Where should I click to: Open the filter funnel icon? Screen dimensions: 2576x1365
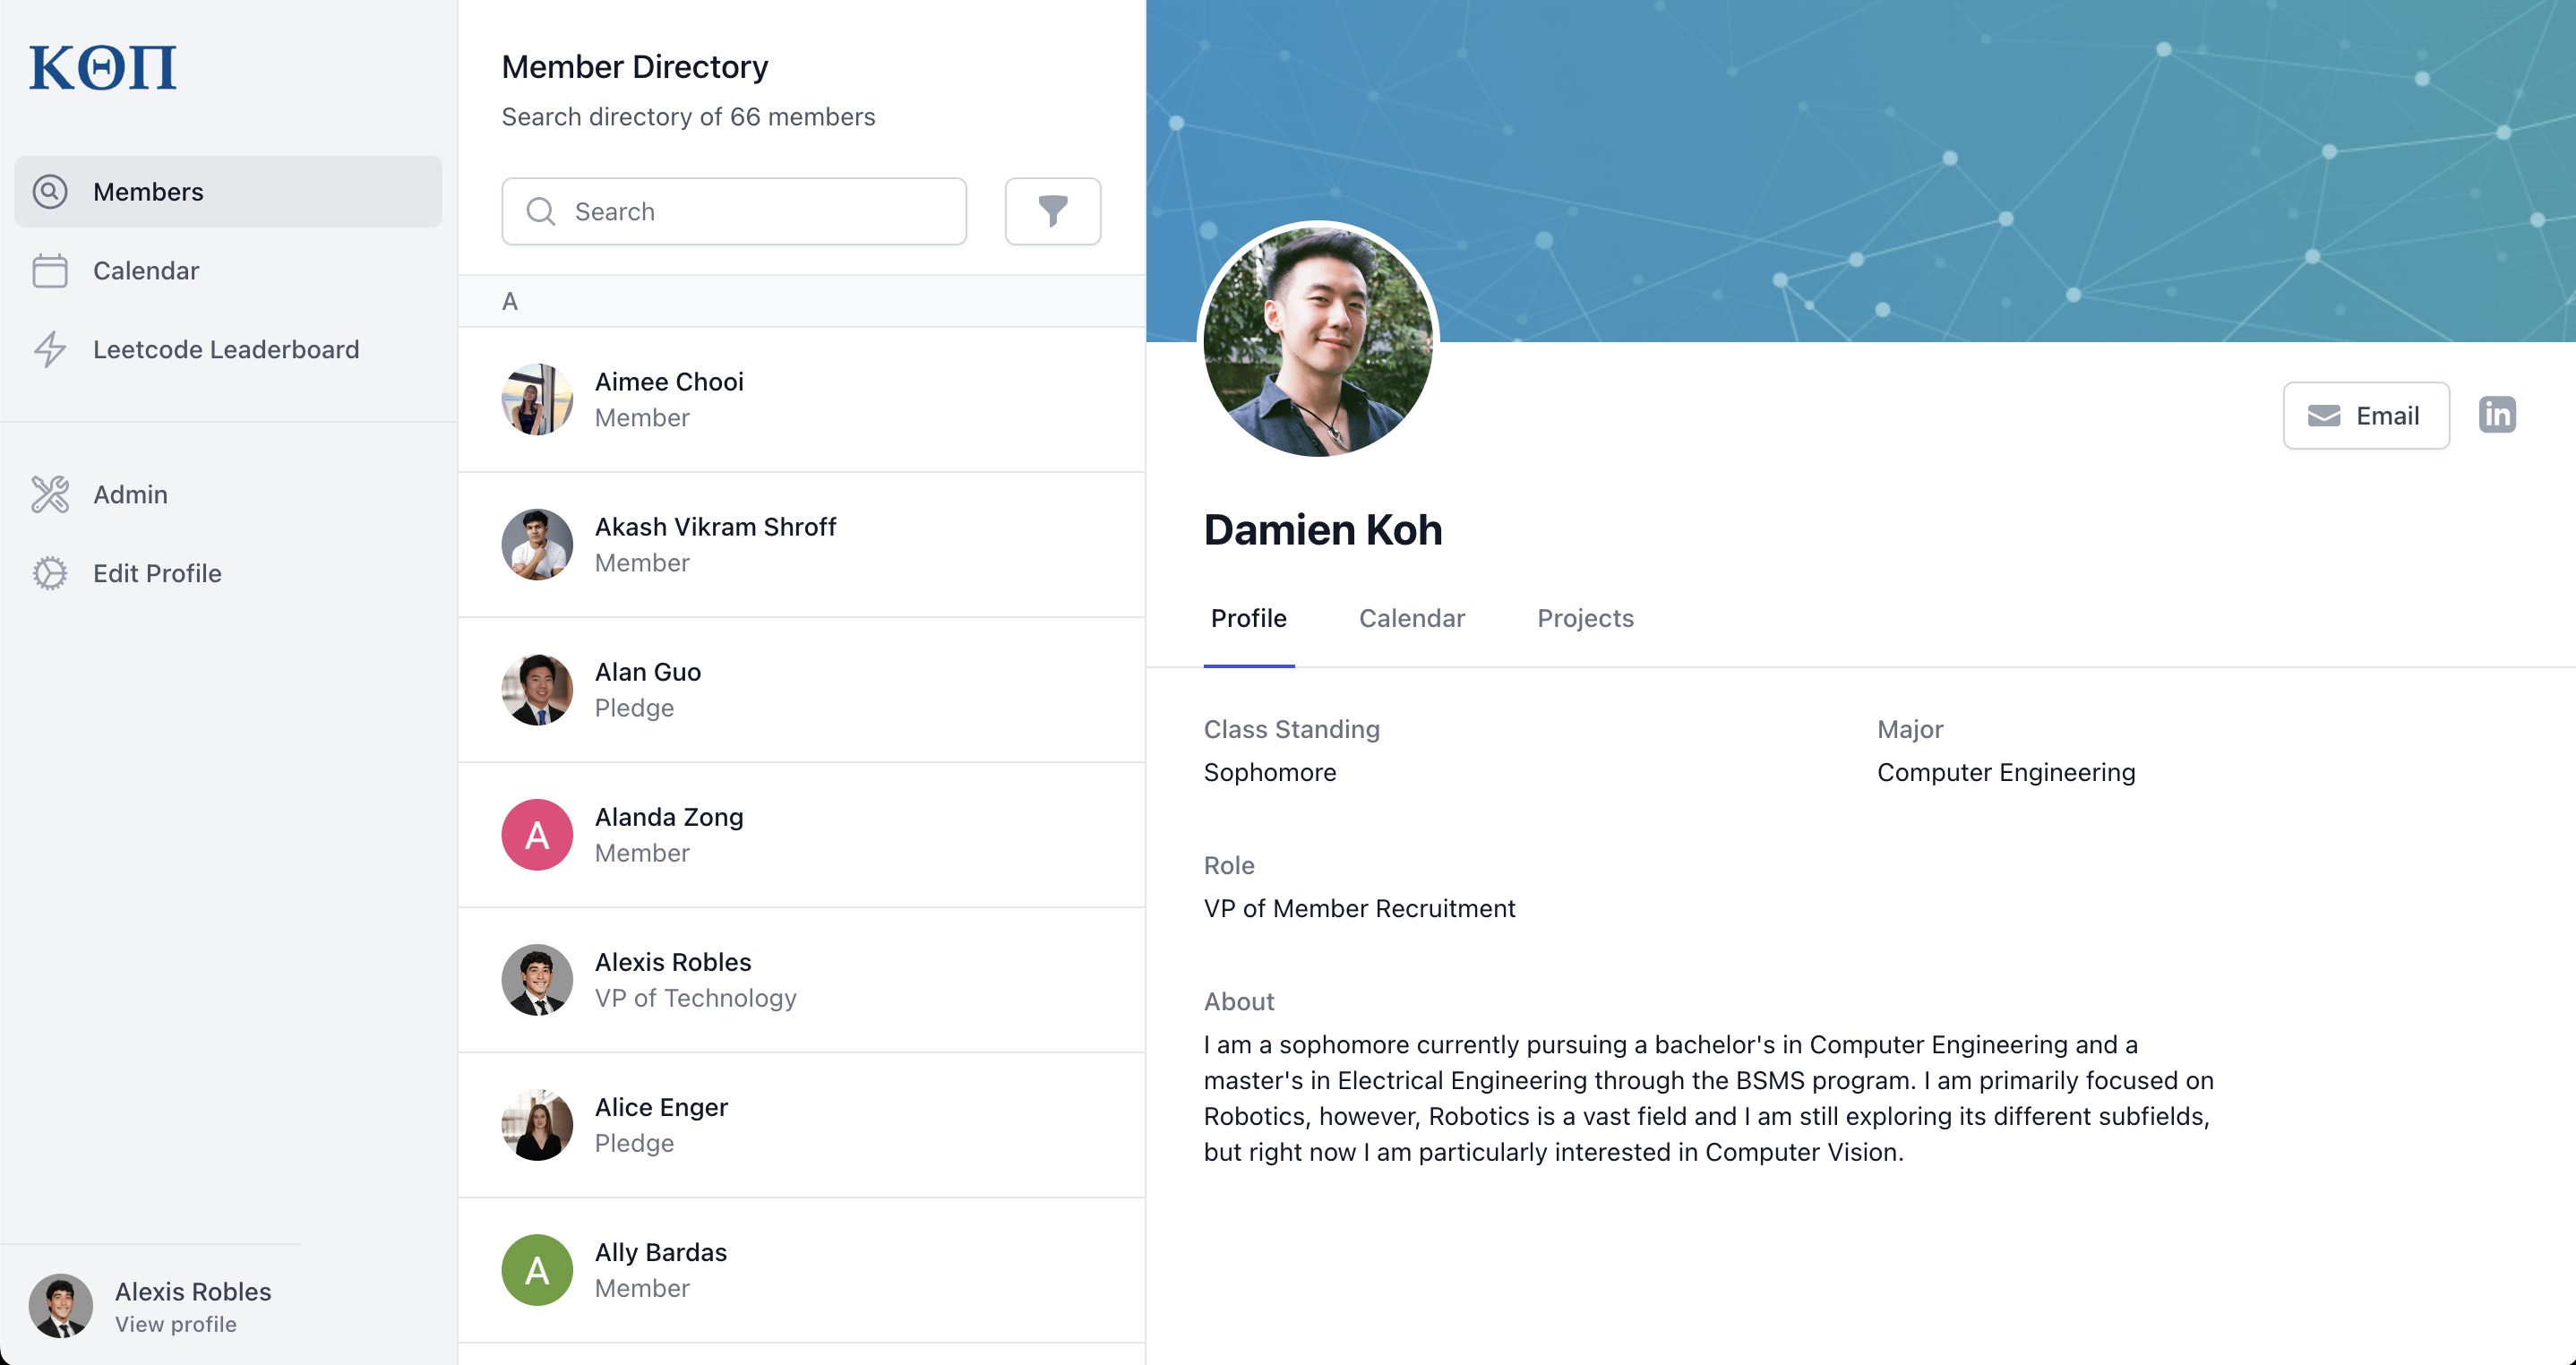coord(1052,211)
